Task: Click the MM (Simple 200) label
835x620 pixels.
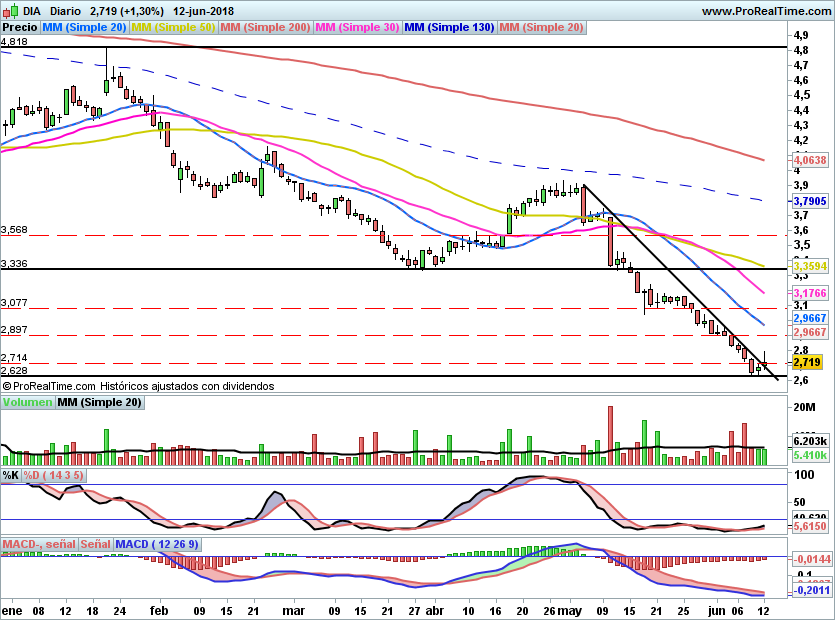Action: 265,27
